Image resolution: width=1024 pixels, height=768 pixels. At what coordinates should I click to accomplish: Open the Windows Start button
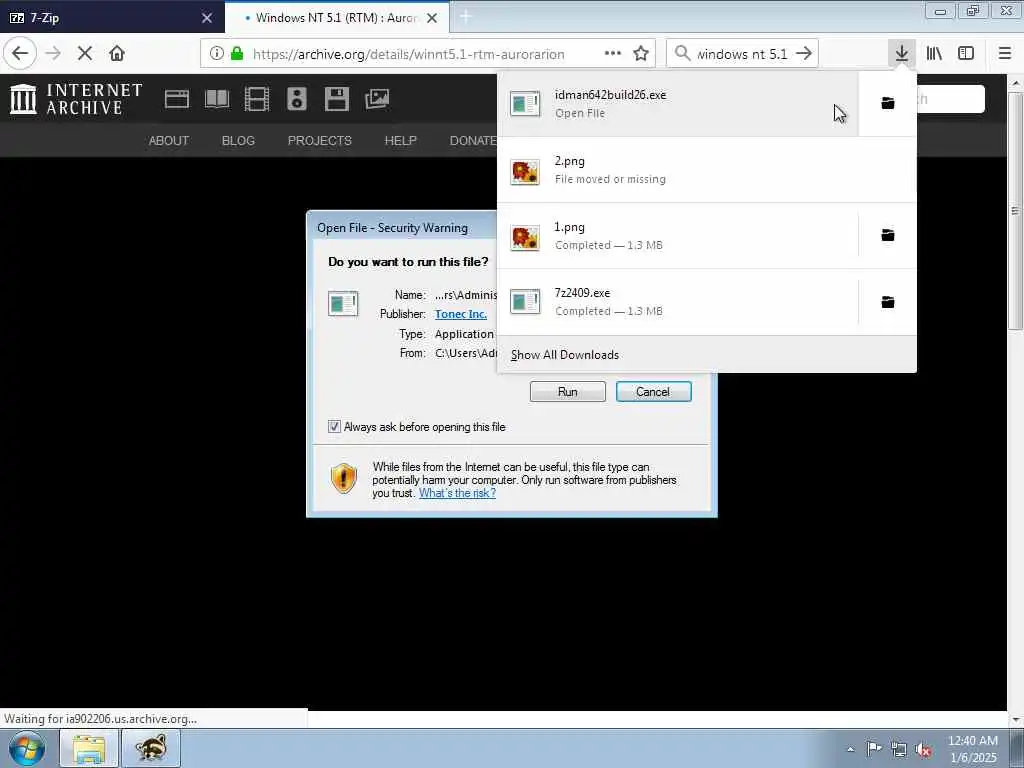pos(27,748)
